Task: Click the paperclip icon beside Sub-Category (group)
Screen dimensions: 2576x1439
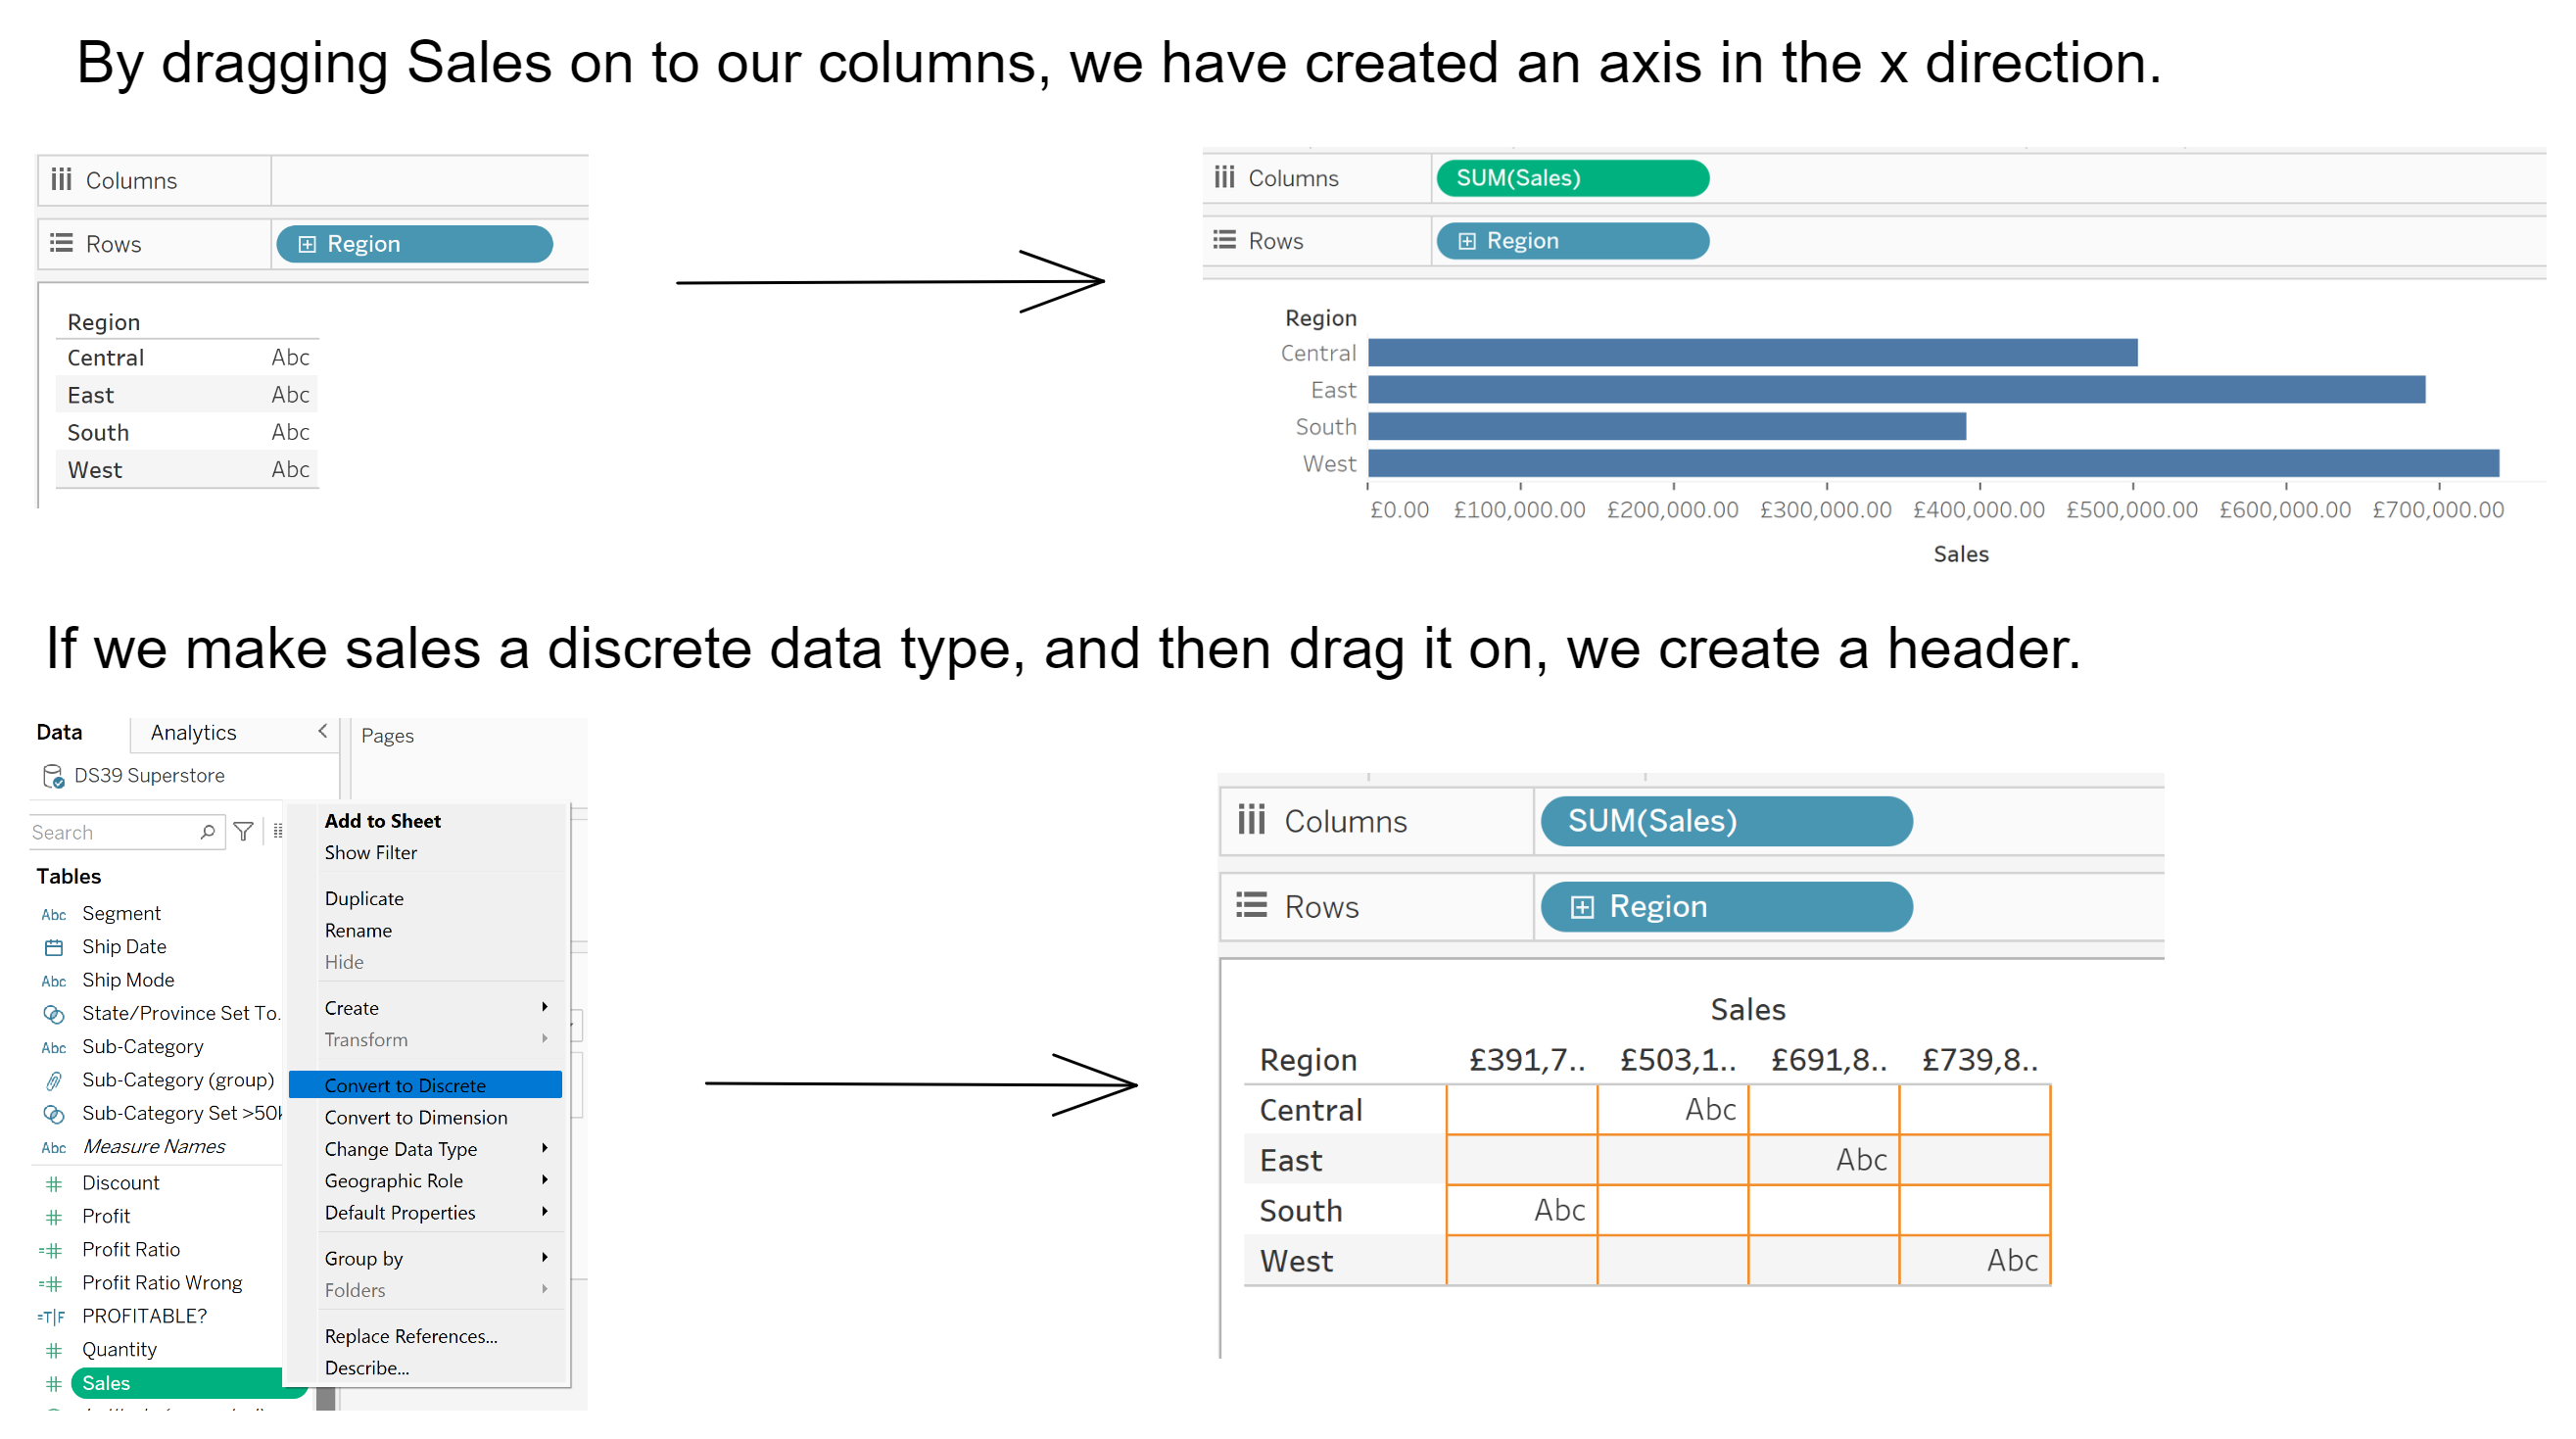Action: 54,1080
